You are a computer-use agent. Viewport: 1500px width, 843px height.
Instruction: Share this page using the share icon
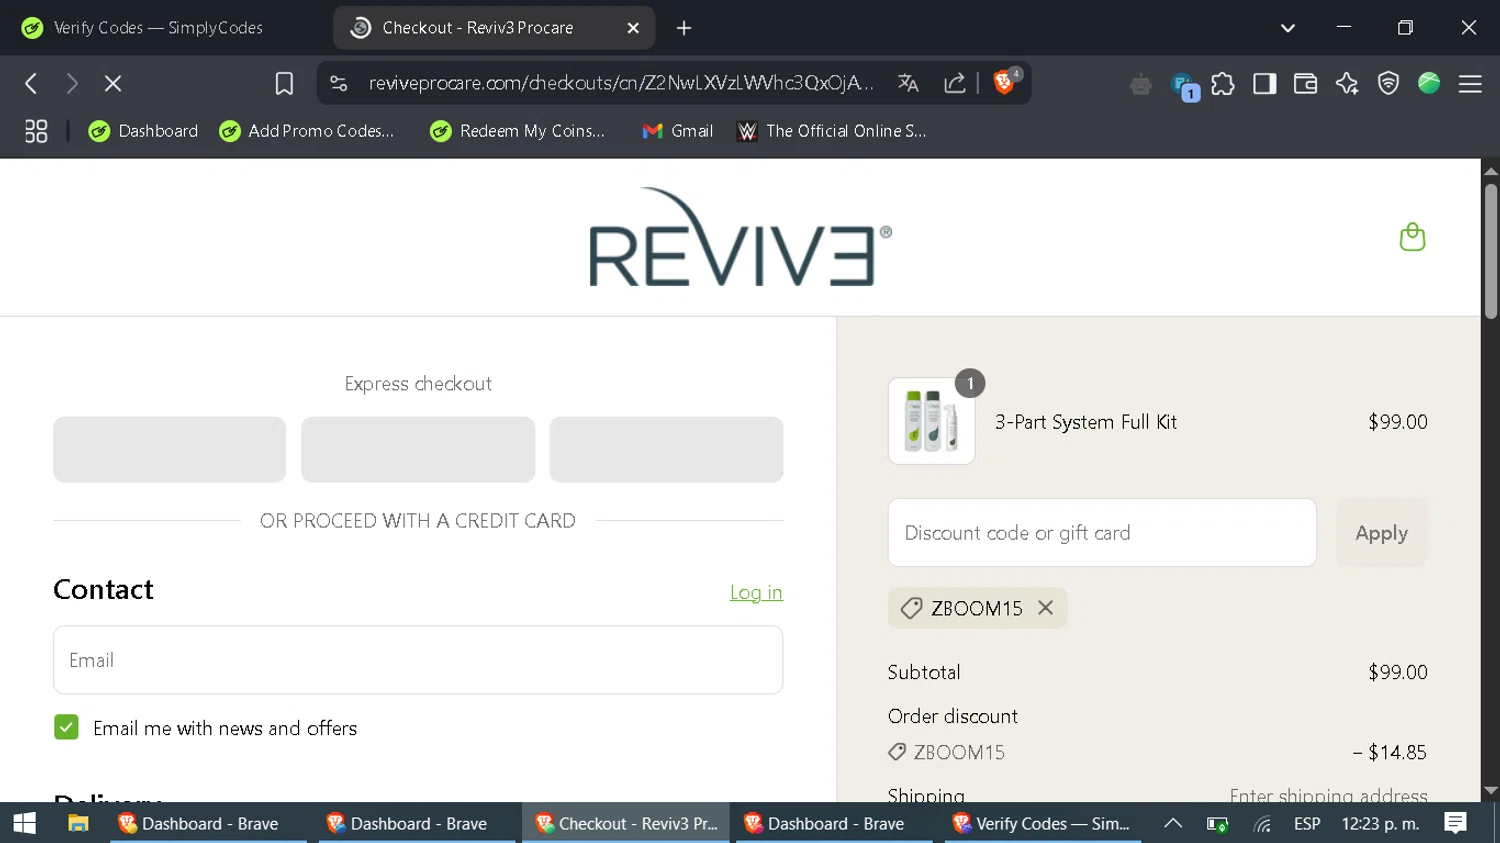(955, 84)
